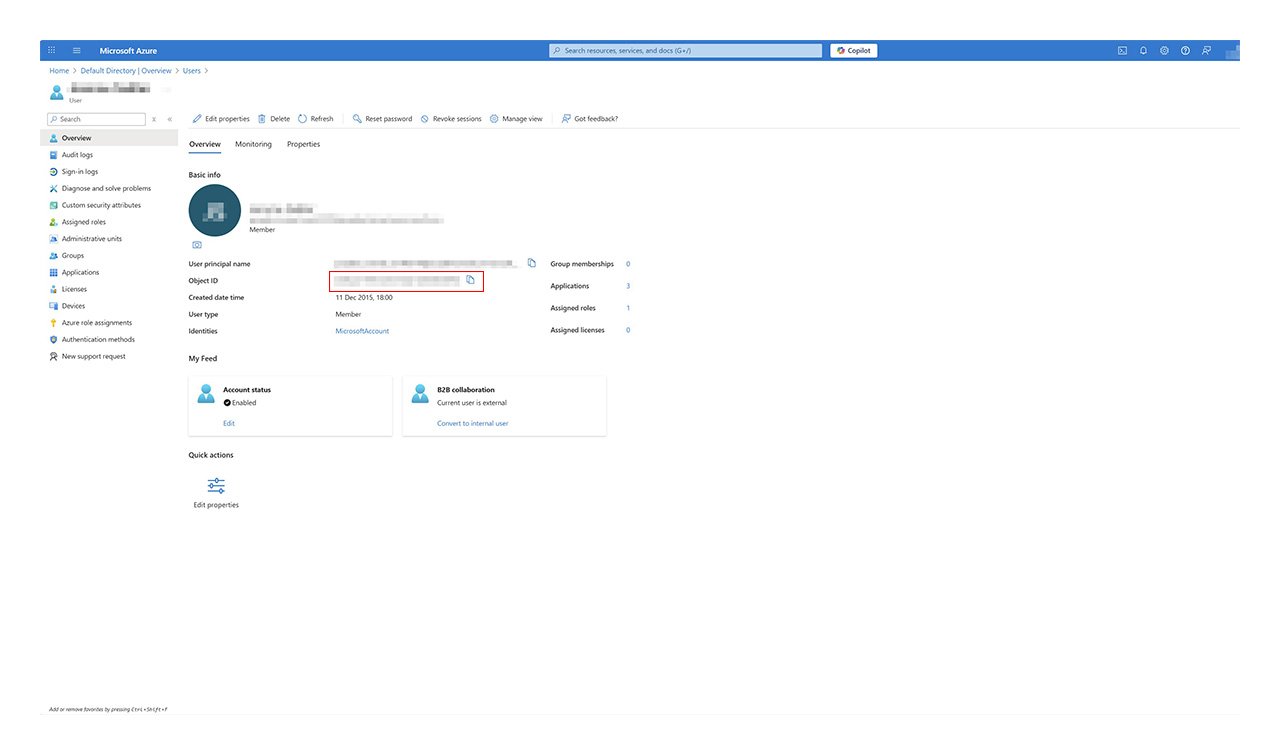Open Cloud Shell from the top bar
This screenshot has width=1280, height=755.
tap(1122, 50)
